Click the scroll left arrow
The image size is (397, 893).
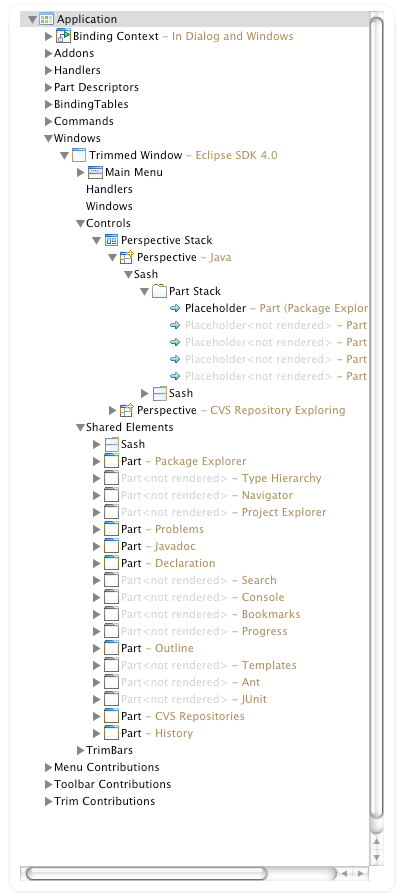pos(345,873)
